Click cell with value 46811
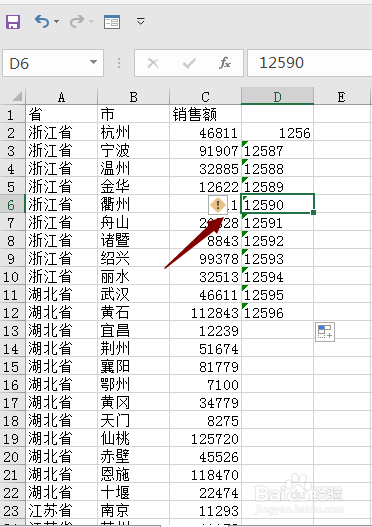372x527 pixels. tap(205, 133)
